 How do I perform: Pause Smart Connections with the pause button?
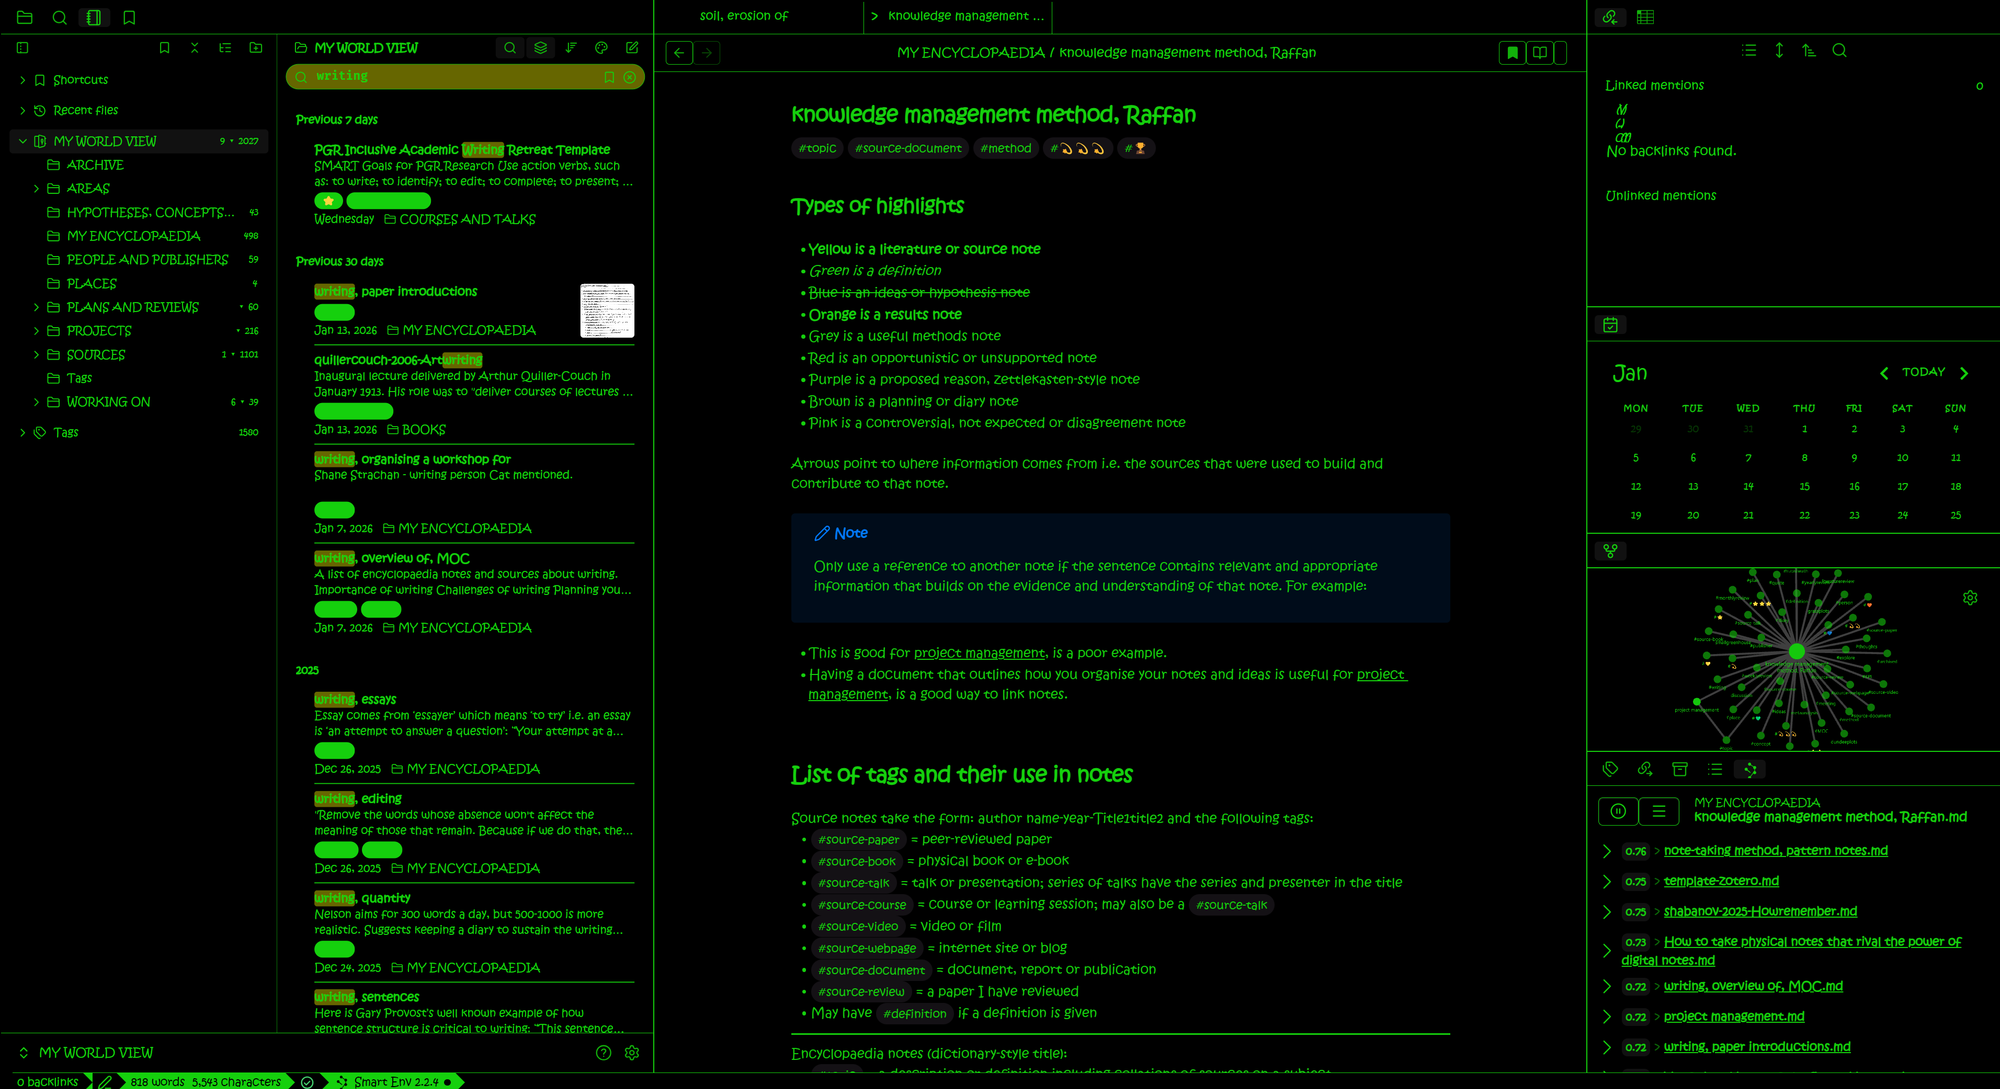pos(1618,811)
